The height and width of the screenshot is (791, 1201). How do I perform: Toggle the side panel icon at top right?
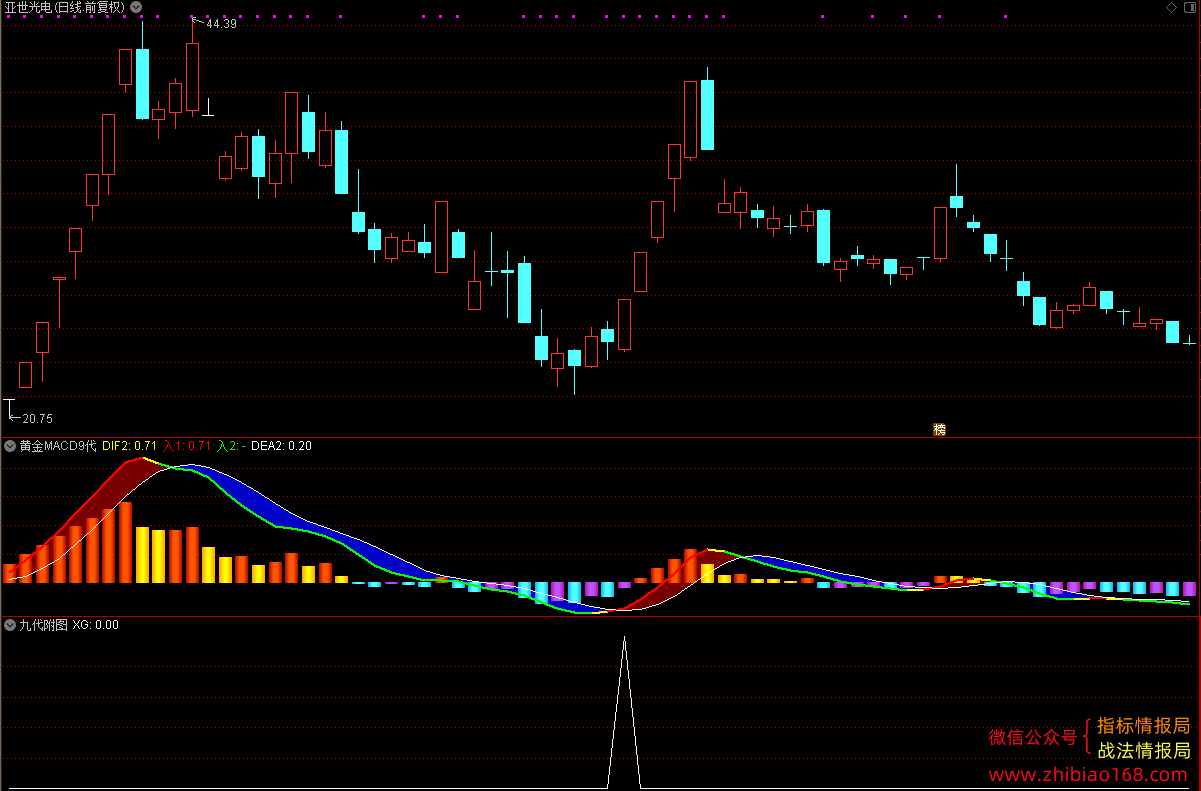click(1190, 7)
